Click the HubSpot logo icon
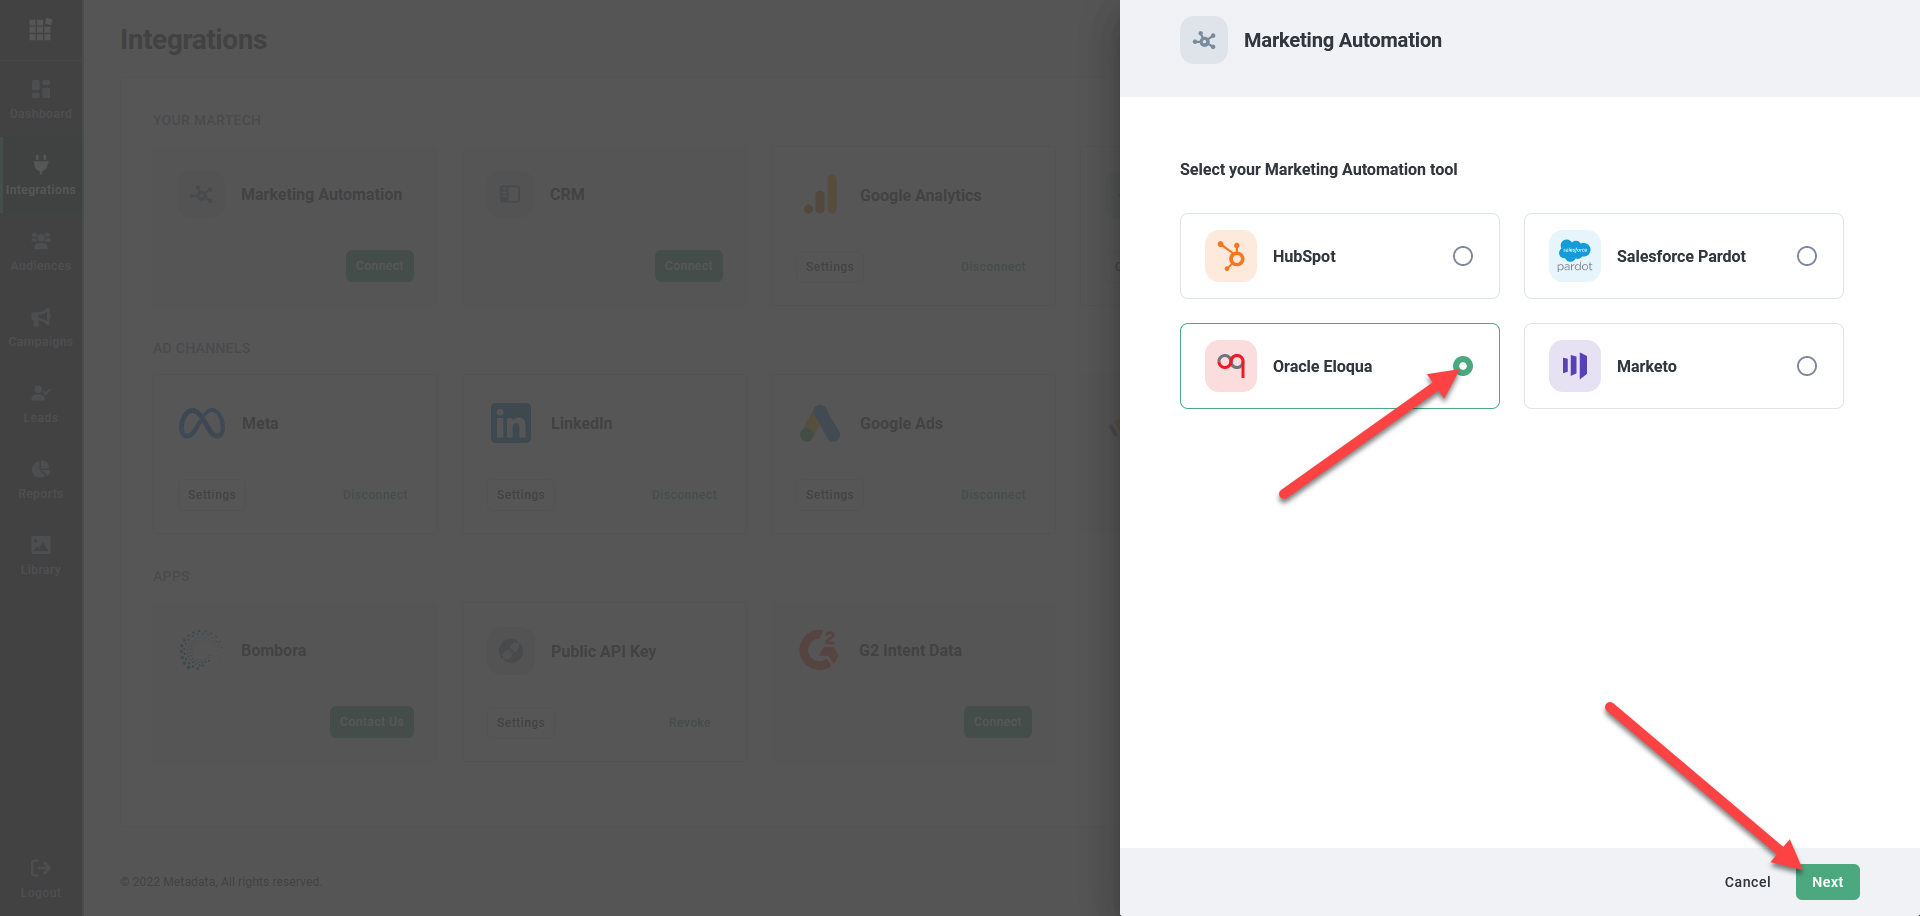This screenshot has height=916, width=1920. 1231,256
